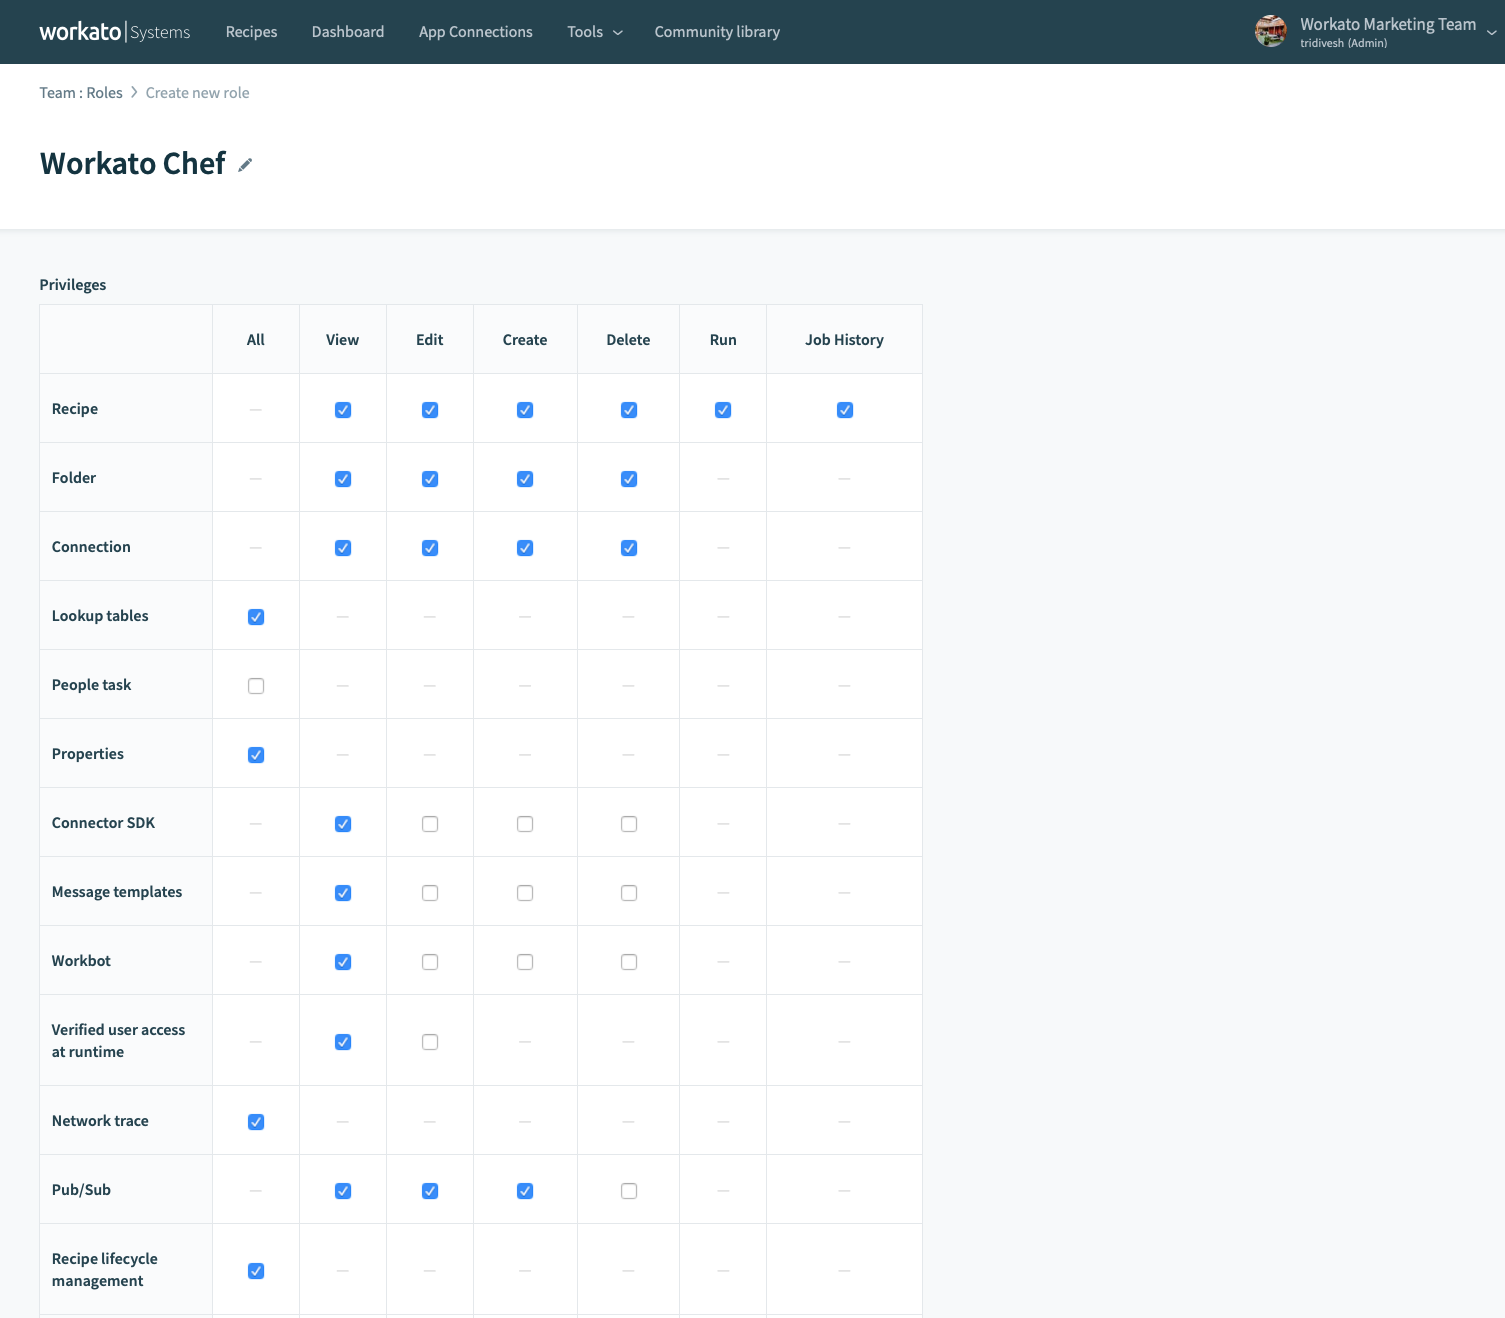The image size is (1505, 1318).
Task: Click the Workato Chef role title
Action: click(x=133, y=164)
